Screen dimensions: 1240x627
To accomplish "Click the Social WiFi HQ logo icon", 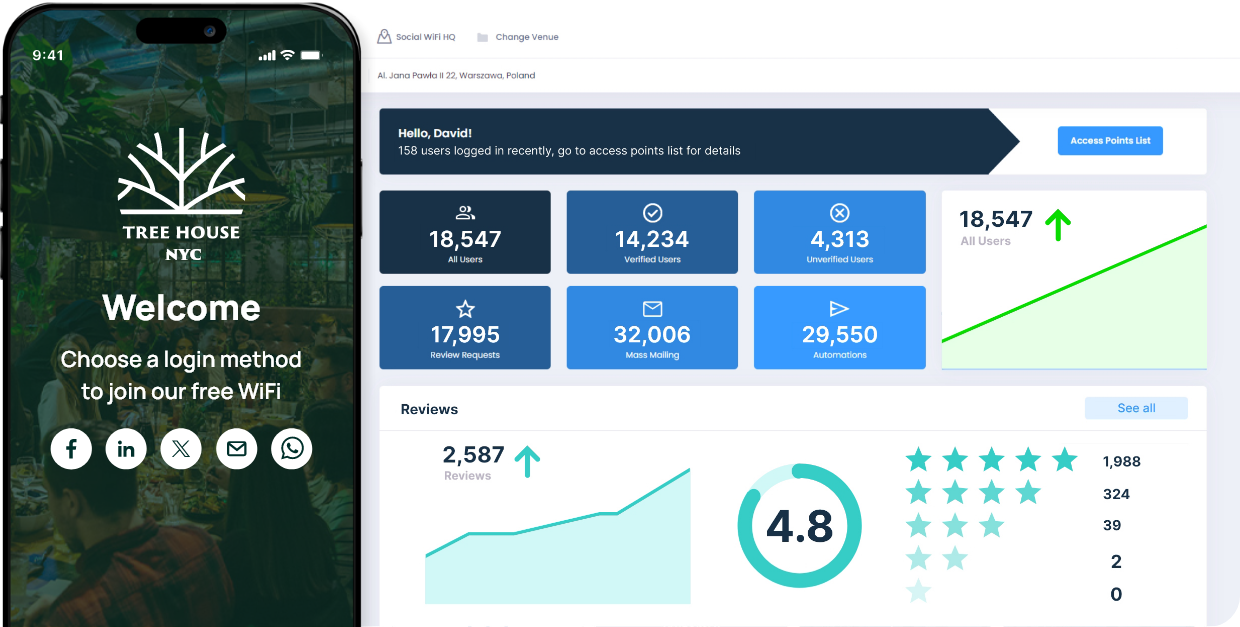I will coord(384,37).
